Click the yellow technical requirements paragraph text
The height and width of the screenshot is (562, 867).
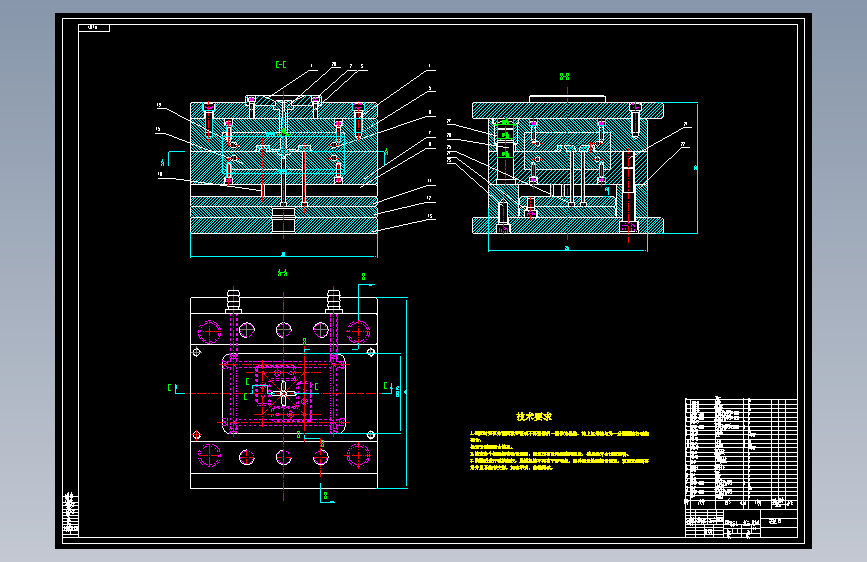pos(560,450)
